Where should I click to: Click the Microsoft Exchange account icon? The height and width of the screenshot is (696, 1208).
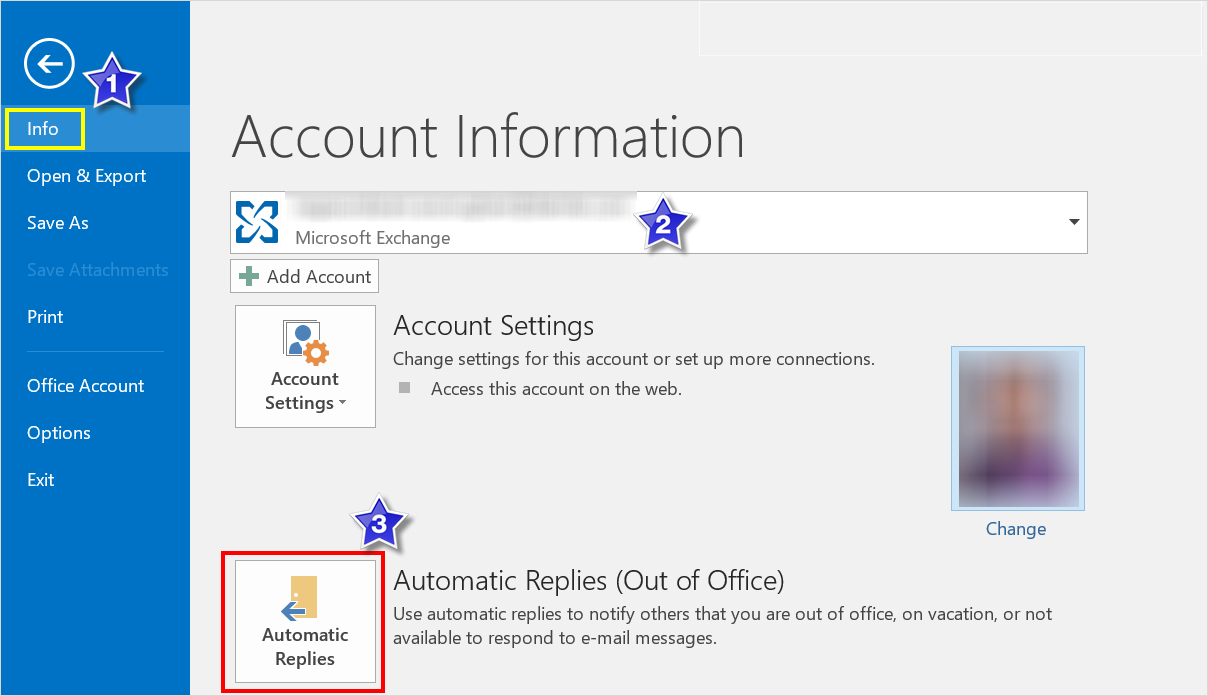click(x=258, y=220)
